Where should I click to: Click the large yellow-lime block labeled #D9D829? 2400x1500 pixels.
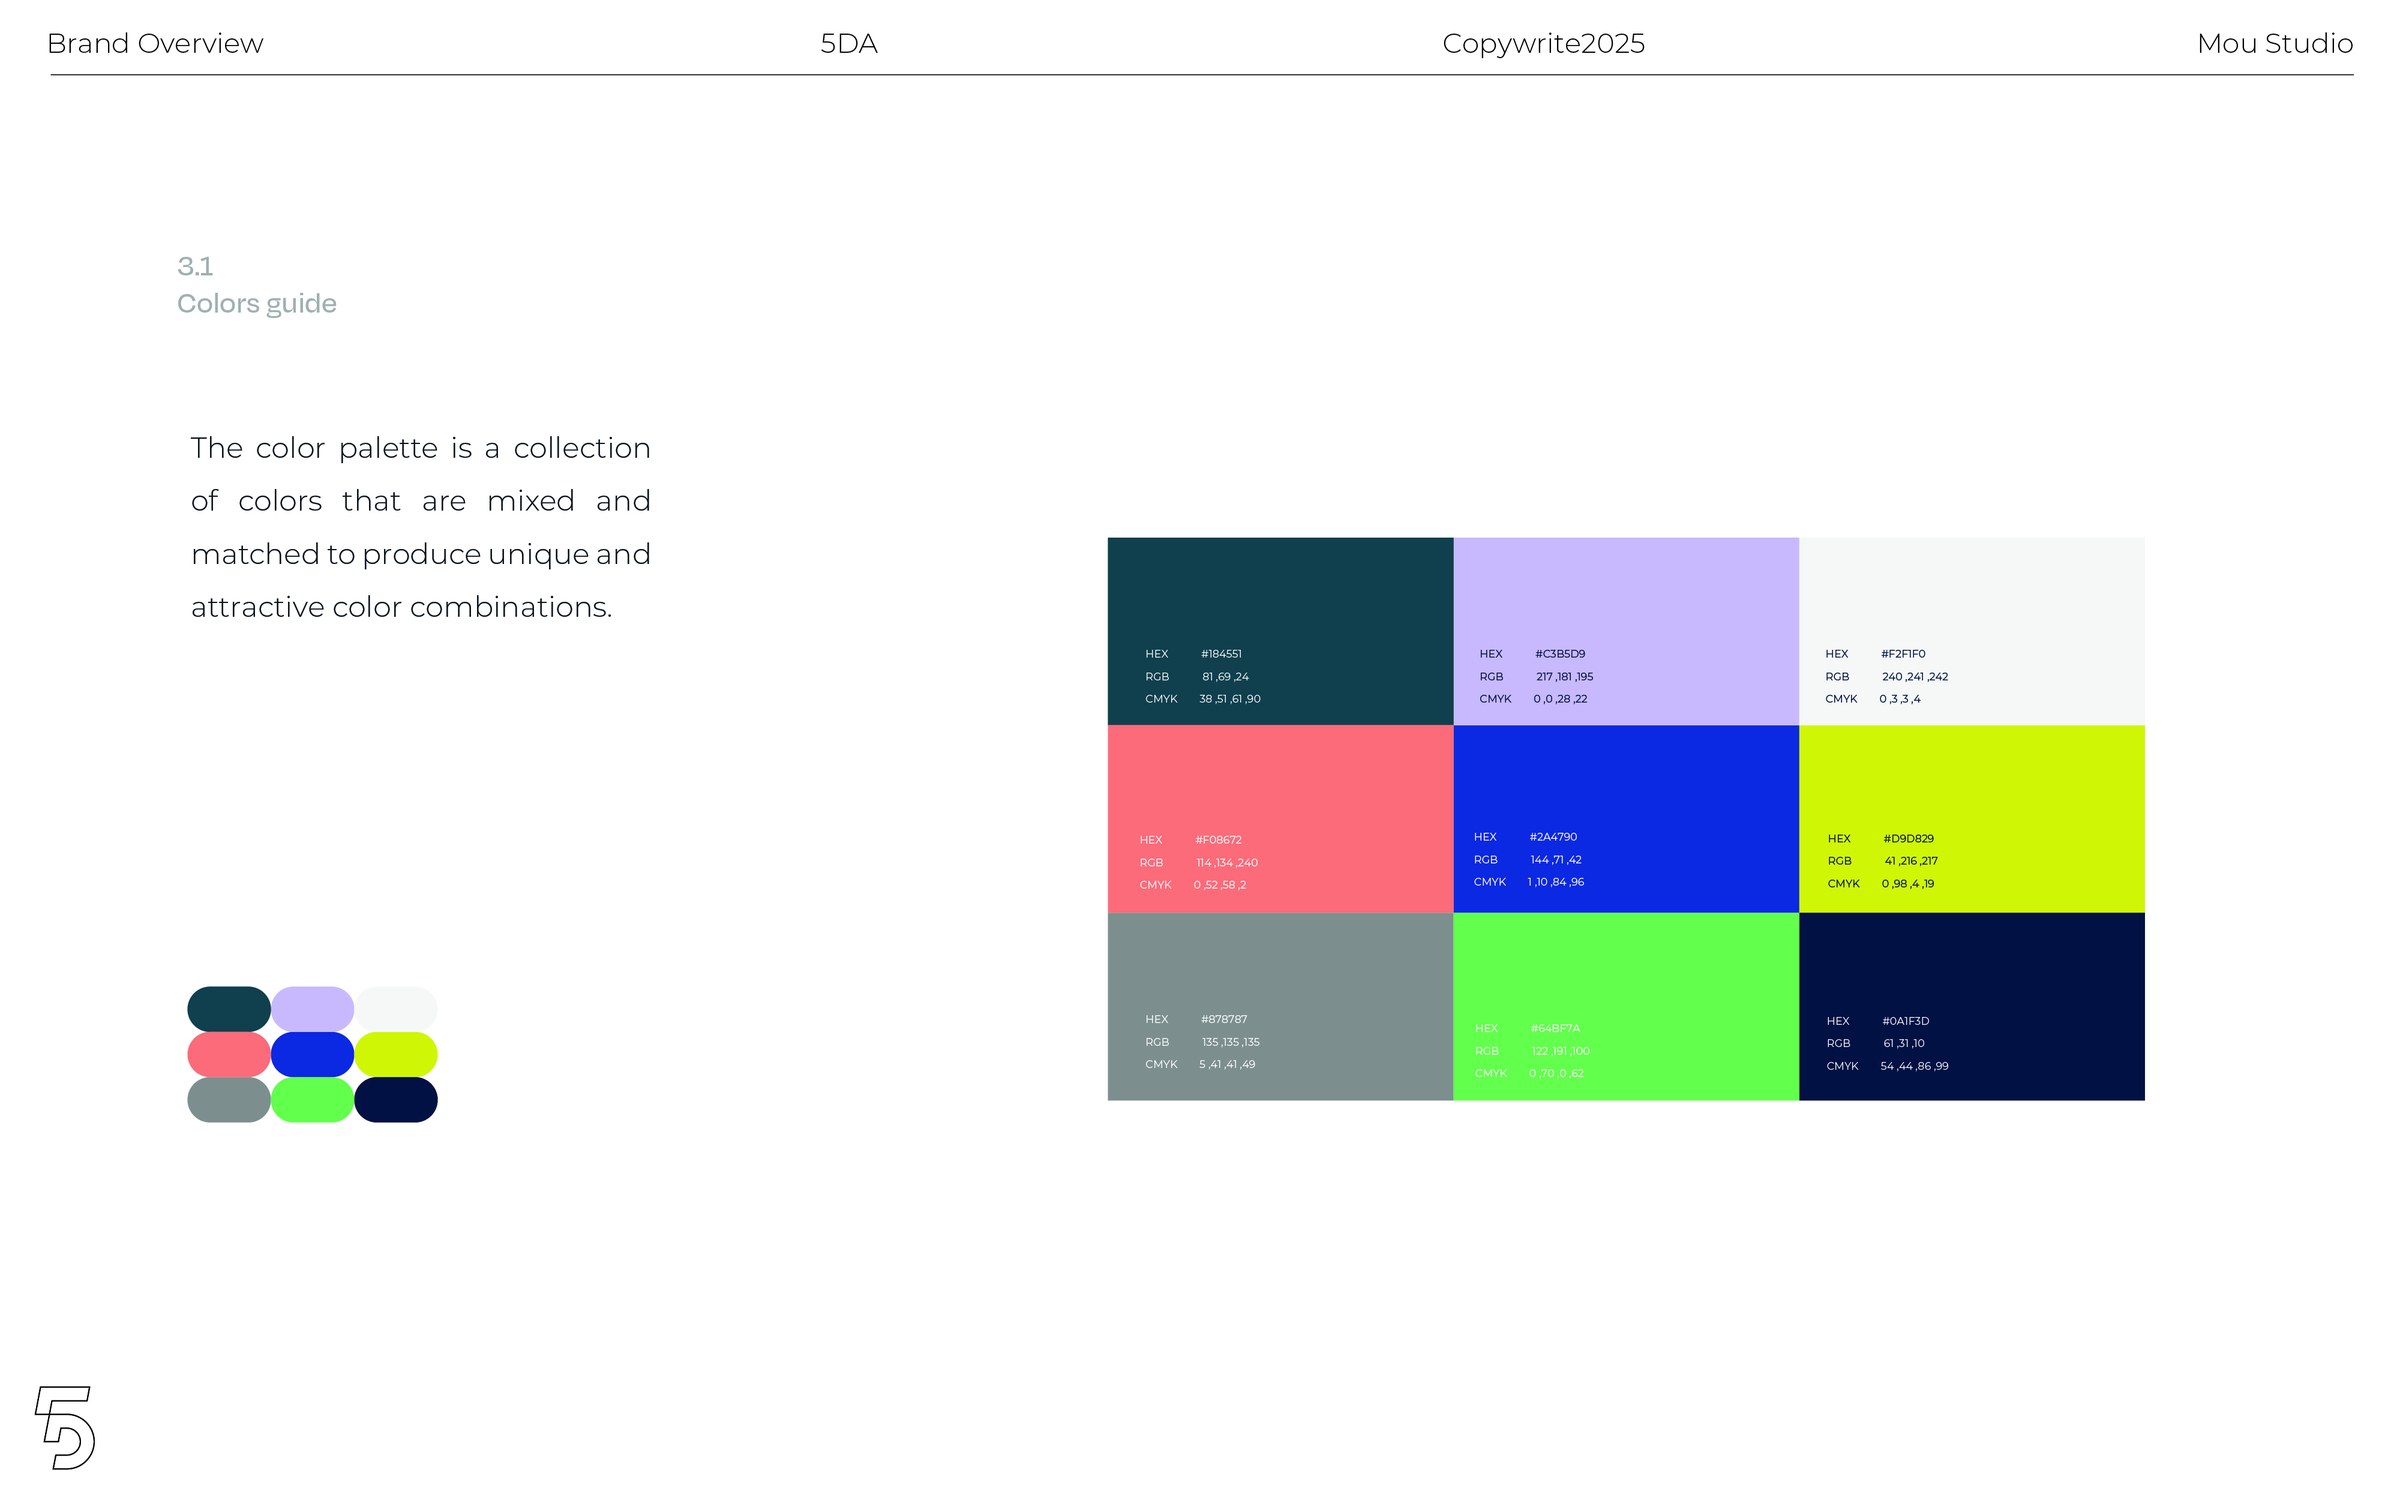coord(1972,819)
